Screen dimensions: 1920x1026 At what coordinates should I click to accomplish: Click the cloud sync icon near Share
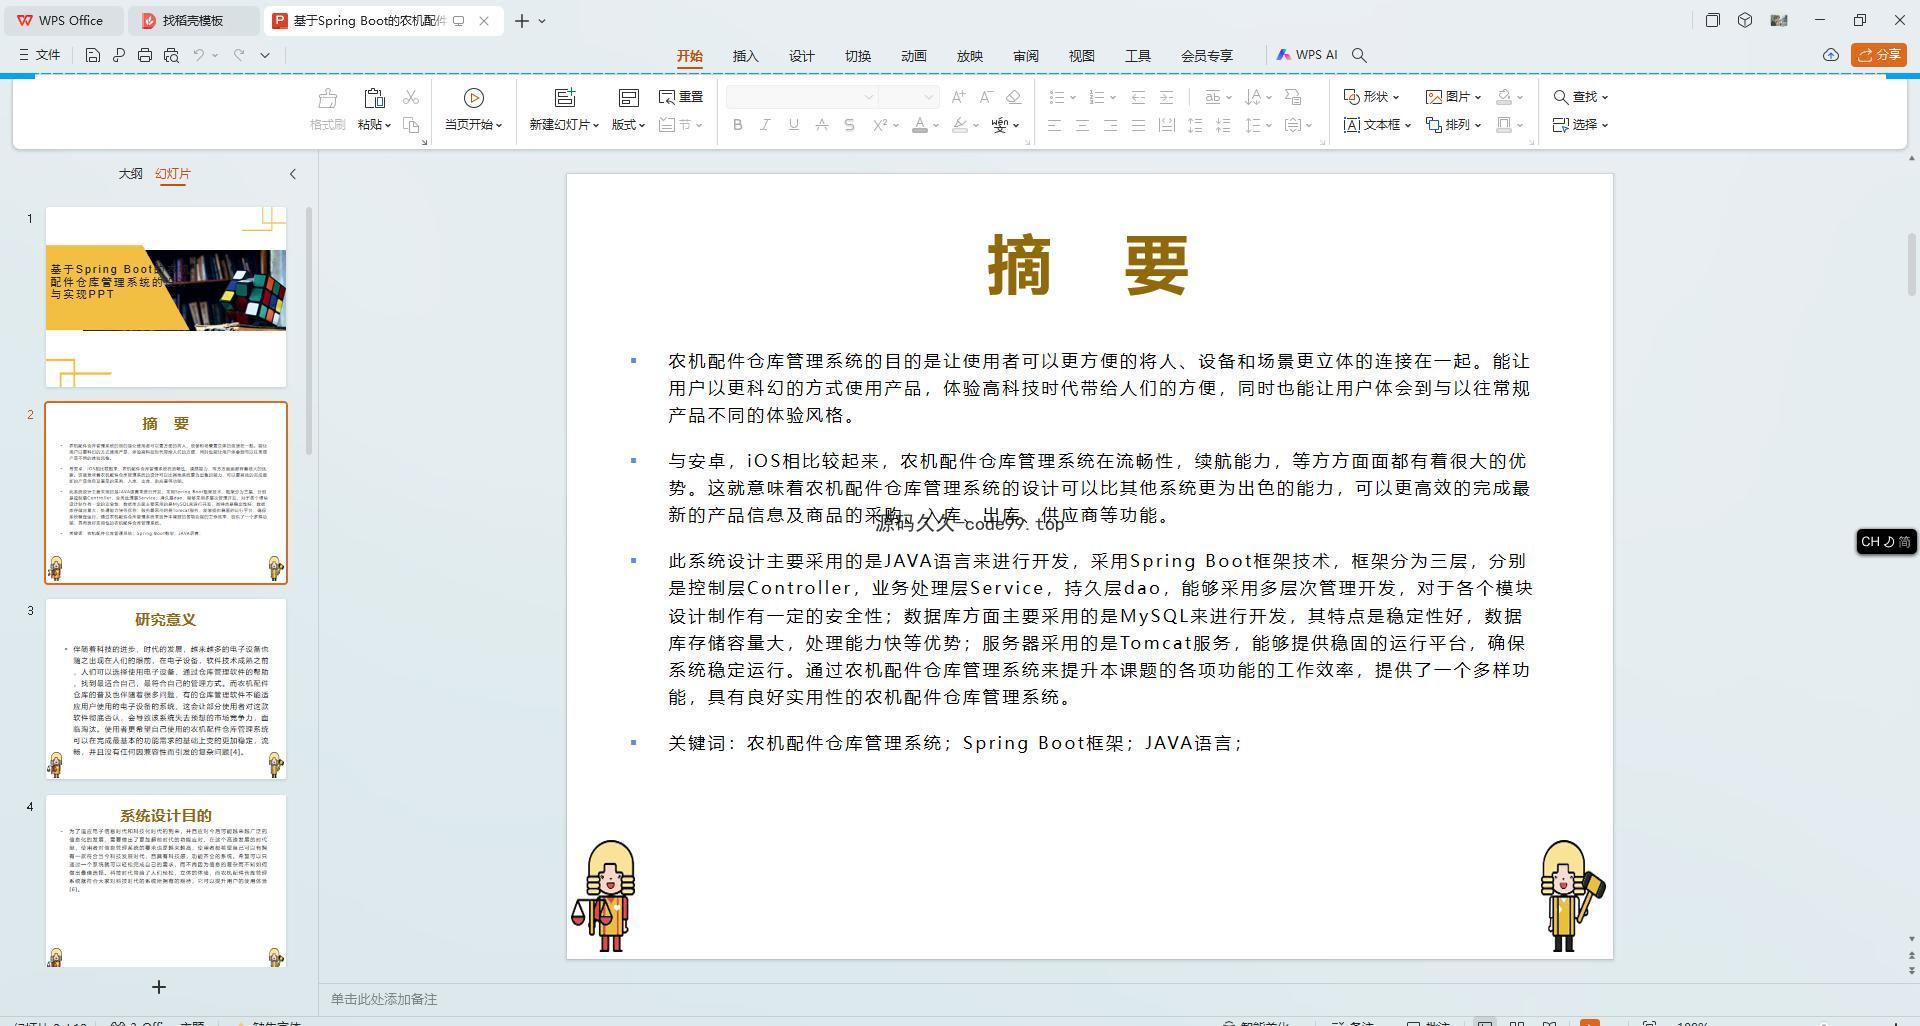(x=1831, y=55)
